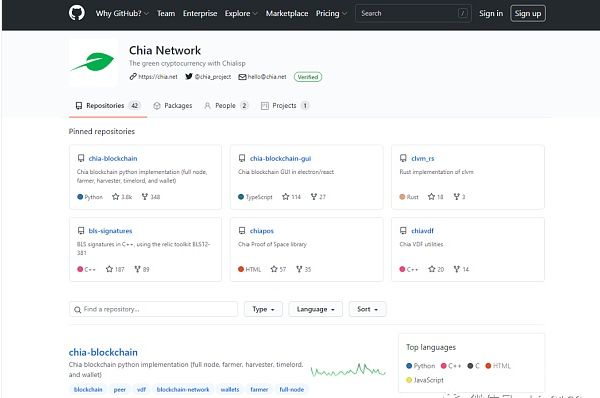Image resolution: width=600 pixels, height=398 pixels.
Task: Click the star icon on clvm_rs card
Action: 431,197
